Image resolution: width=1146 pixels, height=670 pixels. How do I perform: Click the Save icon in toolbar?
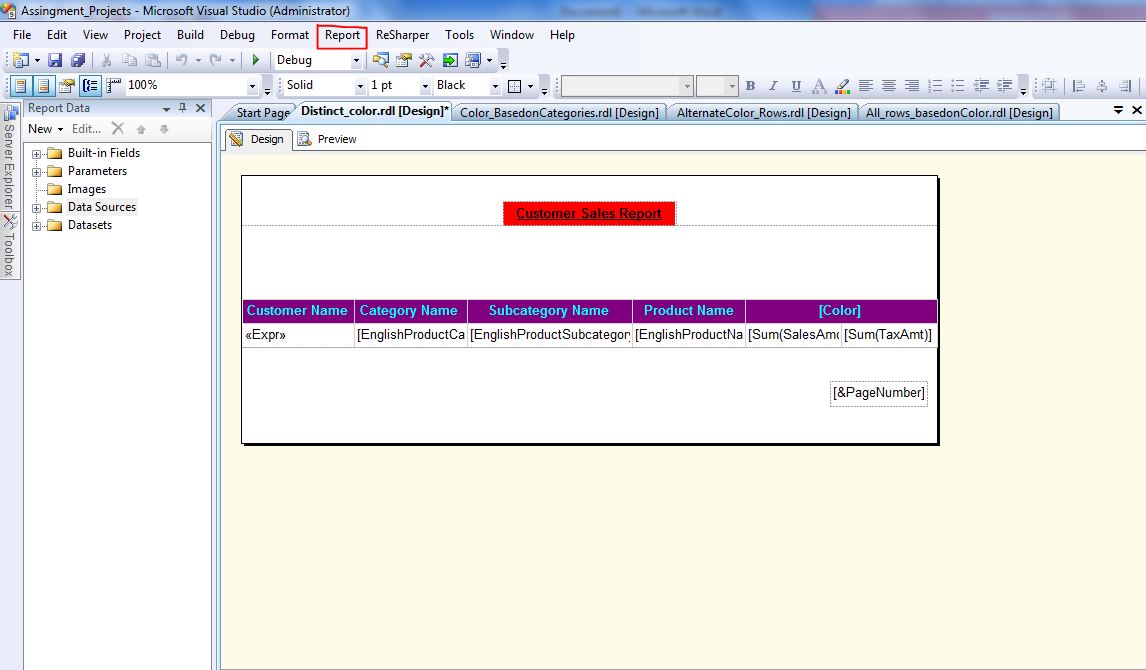[x=55, y=61]
